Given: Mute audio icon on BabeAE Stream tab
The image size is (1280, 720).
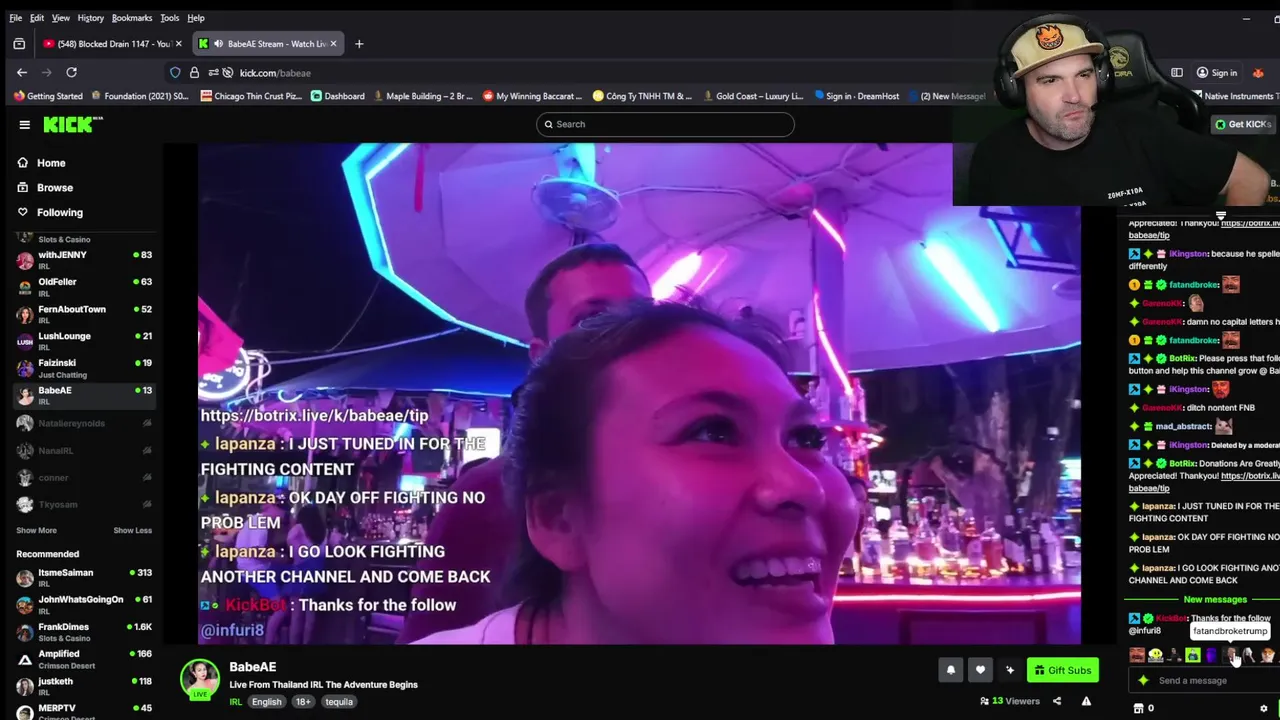Looking at the screenshot, I should tap(218, 44).
